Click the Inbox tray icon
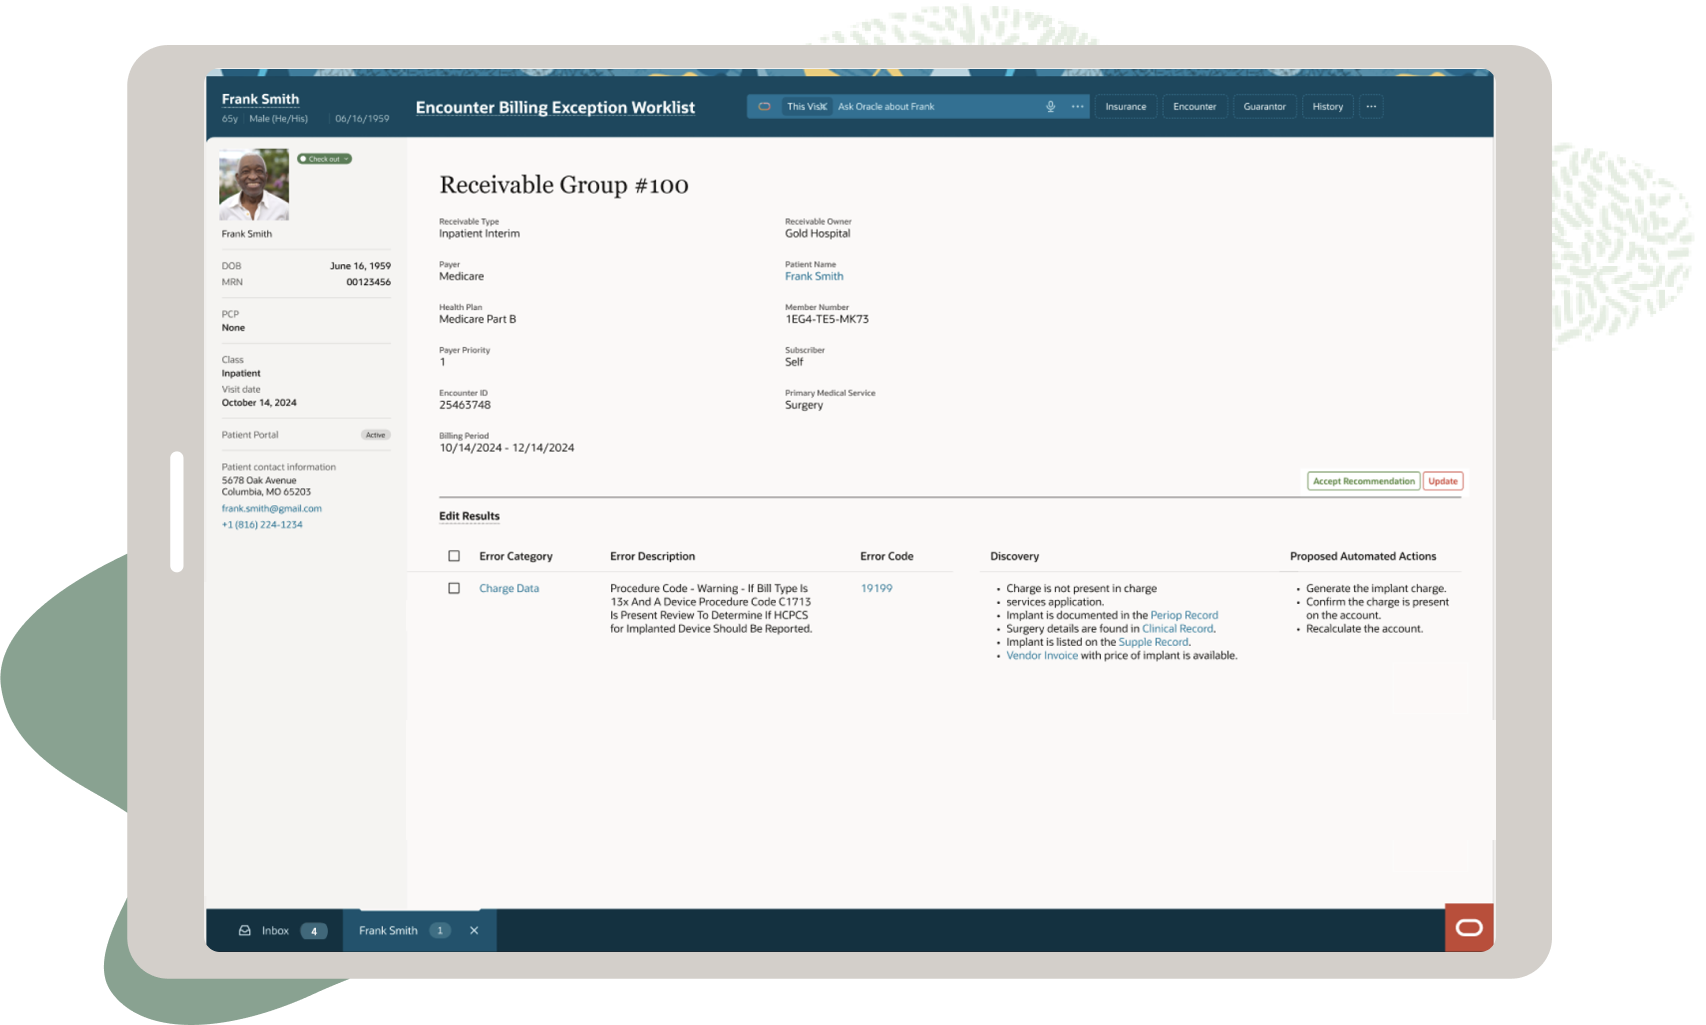The height and width of the screenshot is (1025, 1706). pos(244,931)
